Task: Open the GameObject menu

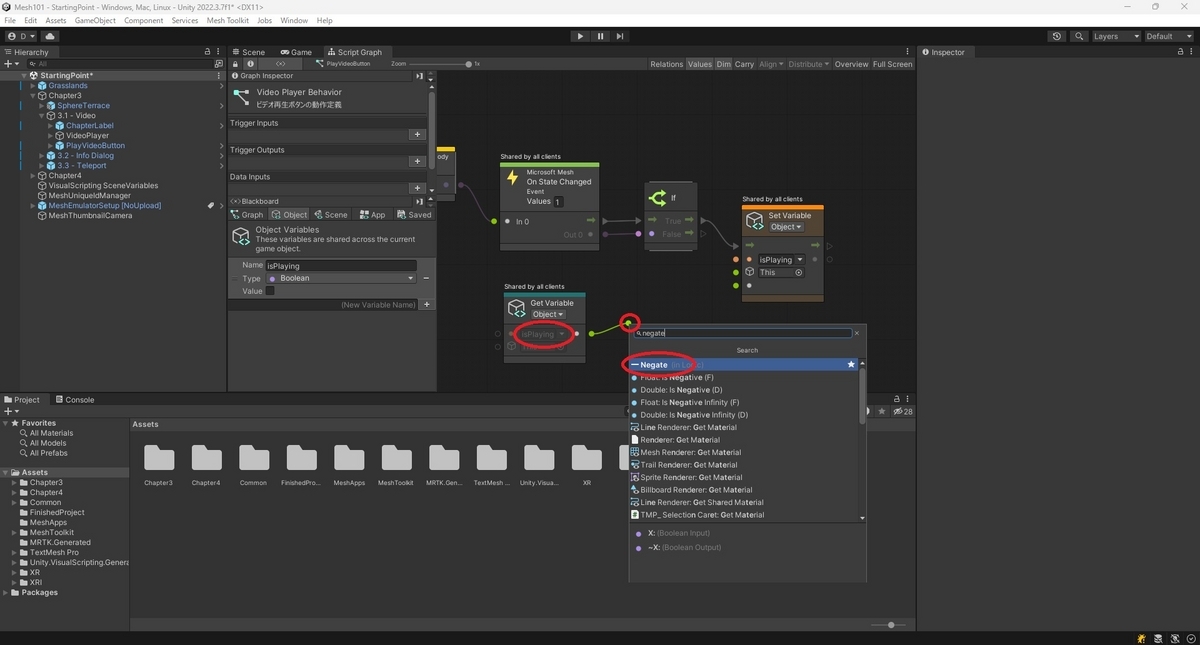Action: (94, 20)
